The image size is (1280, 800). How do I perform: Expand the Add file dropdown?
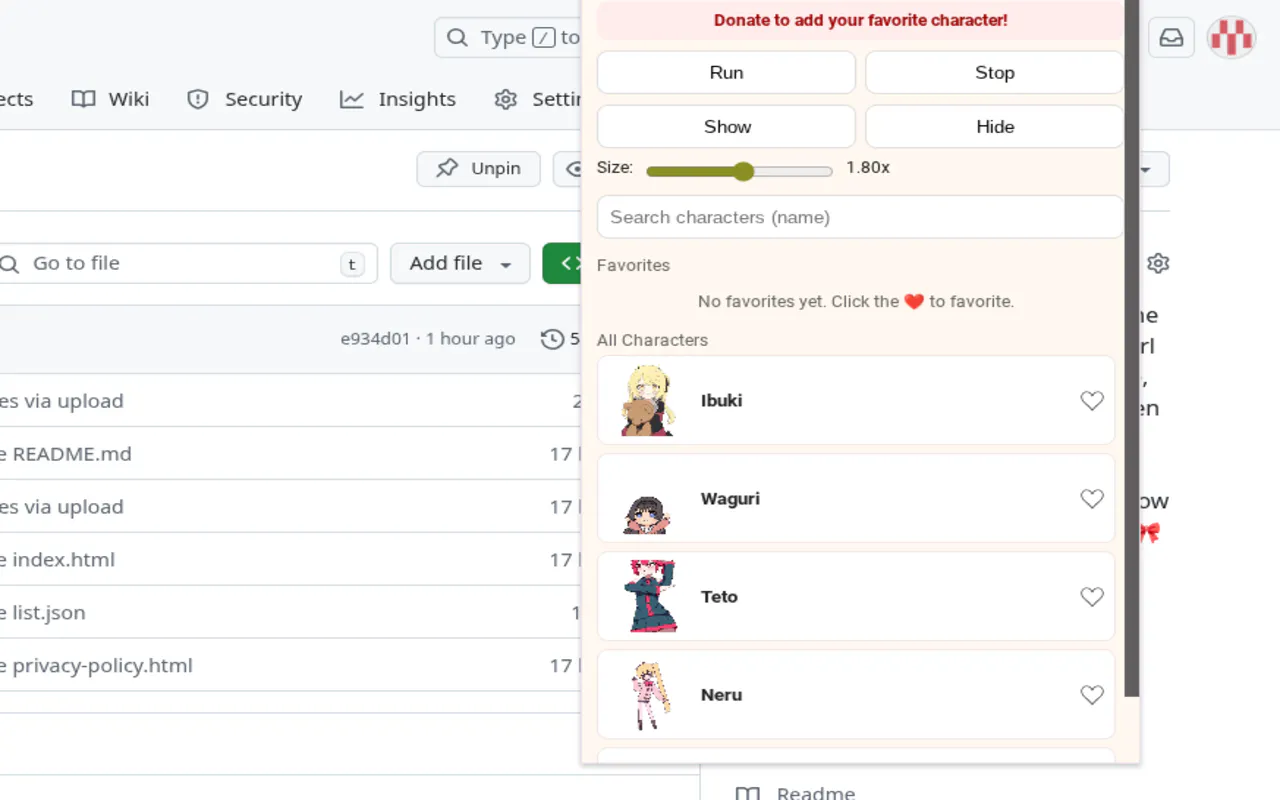tap(460, 263)
